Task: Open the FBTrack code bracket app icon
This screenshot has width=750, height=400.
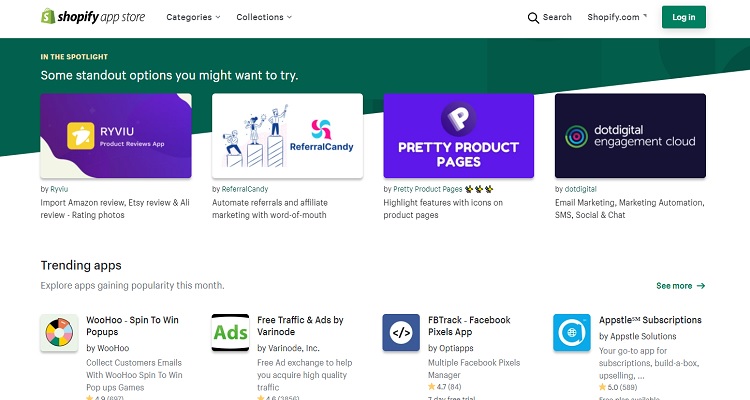Action: [401, 333]
